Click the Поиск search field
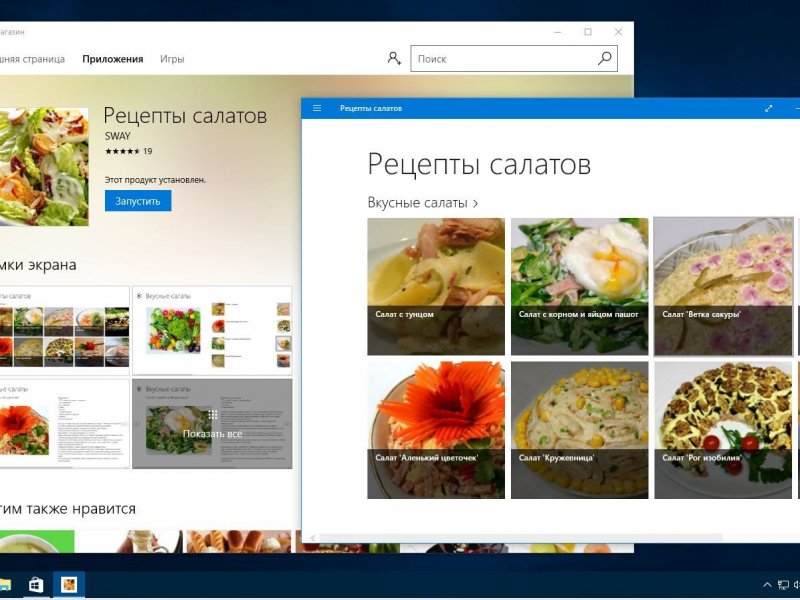The image size is (800, 600). click(x=514, y=59)
